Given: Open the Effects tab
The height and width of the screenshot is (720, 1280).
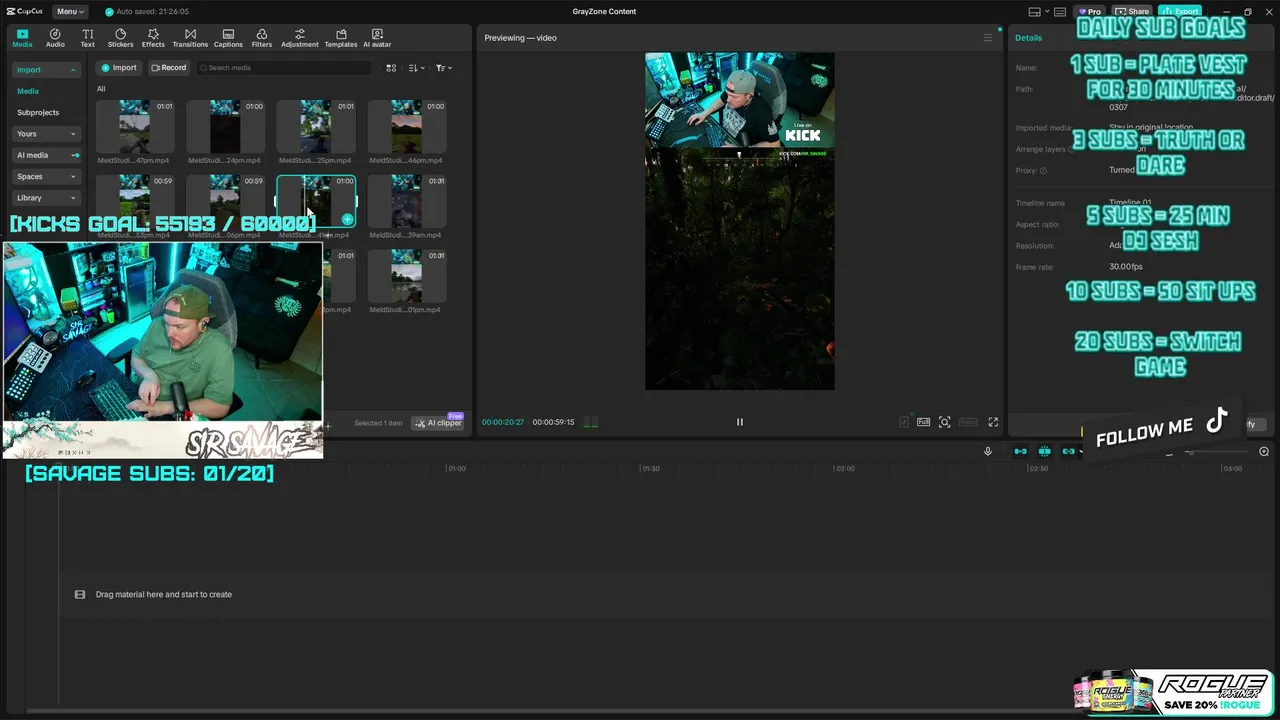Looking at the screenshot, I should click(153, 38).
